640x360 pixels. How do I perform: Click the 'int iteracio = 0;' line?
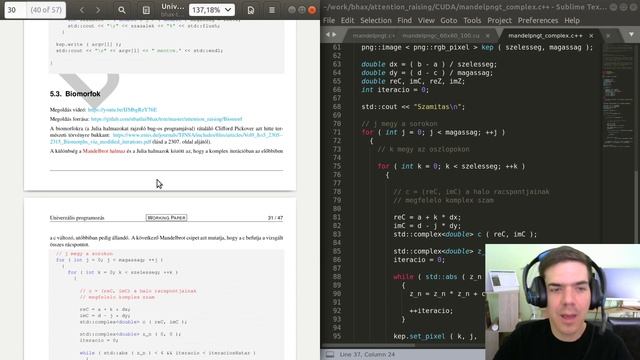pos(395,90)
